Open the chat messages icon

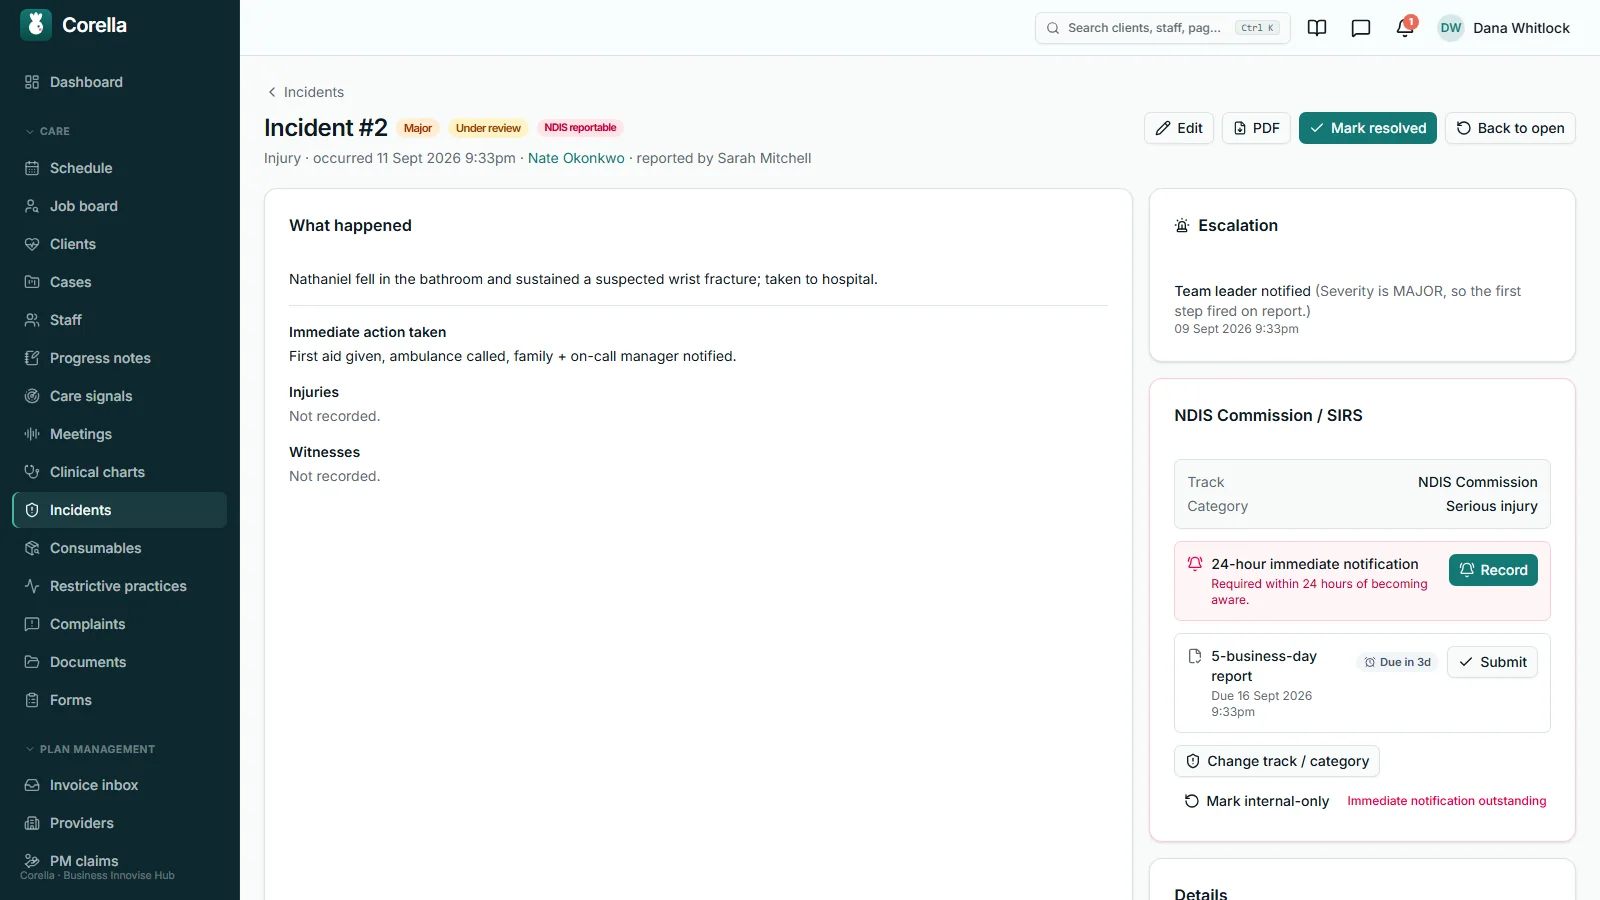(x=1361, y=28)
